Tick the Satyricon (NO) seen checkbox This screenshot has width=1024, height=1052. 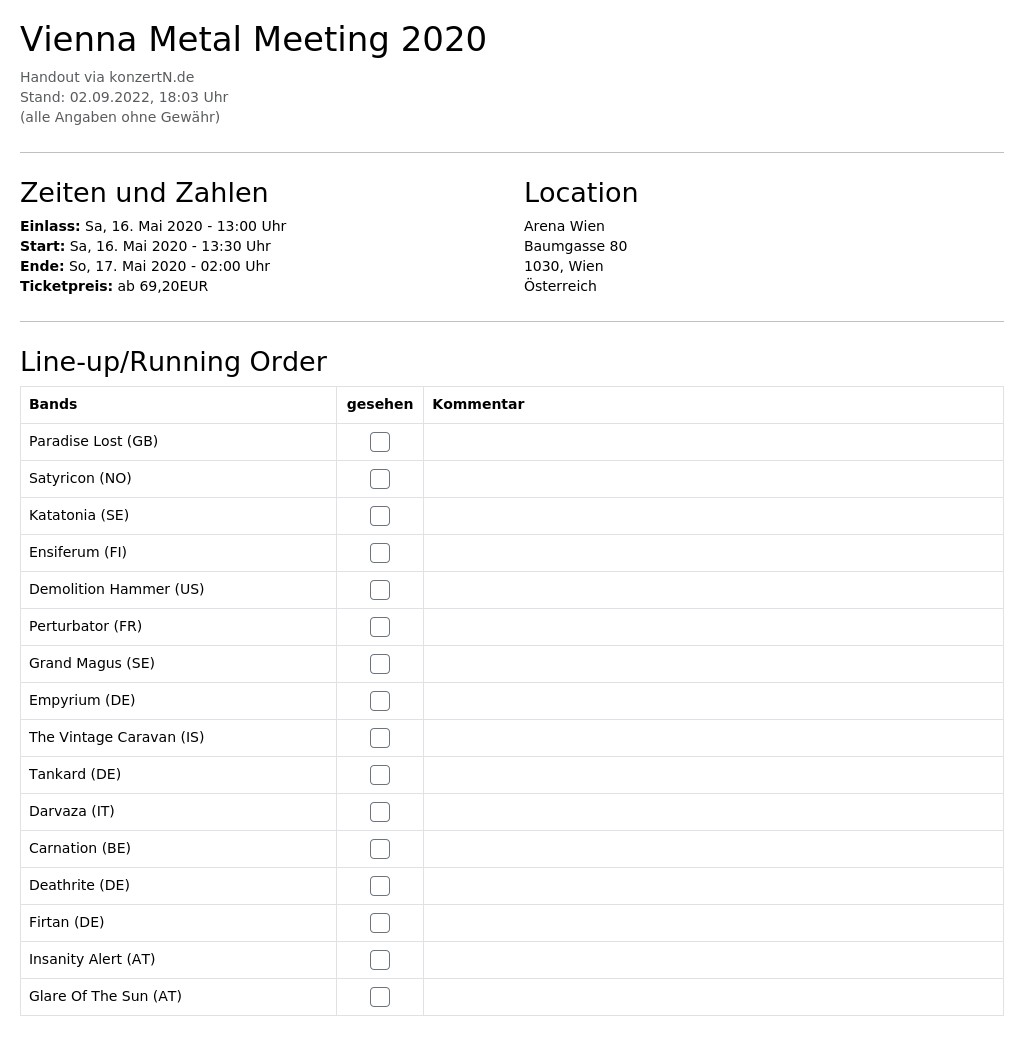pyautogui.click(x=380, y=479)
